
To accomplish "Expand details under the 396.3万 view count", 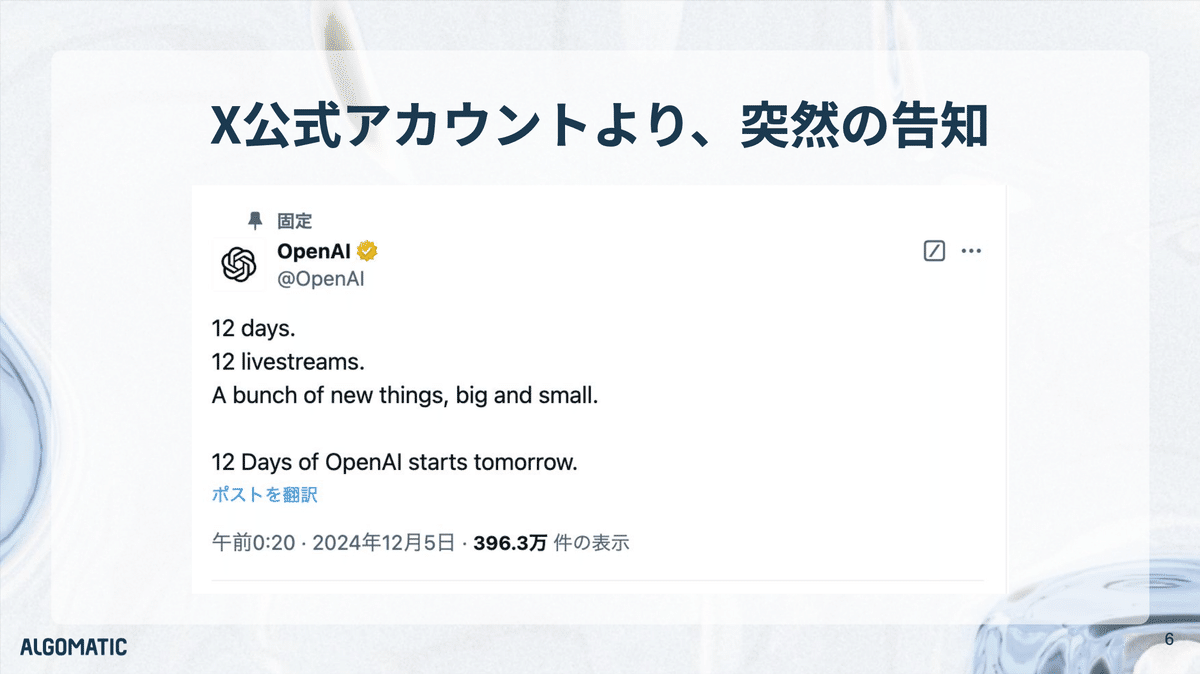I will click(556, 541).
